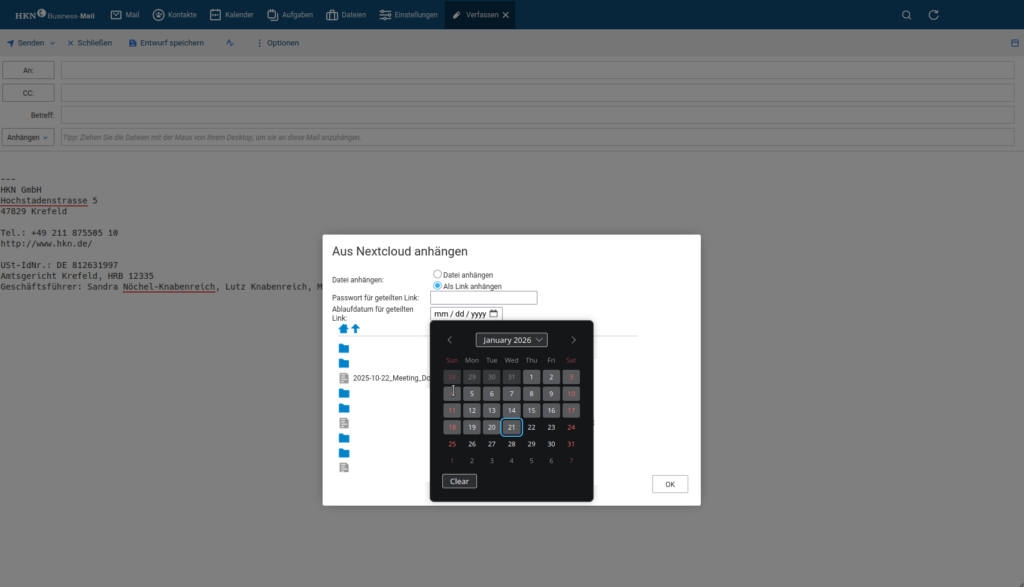Click the refresh icon in the top bar
Screen dimensions: 1024x587
pos(934,15)
